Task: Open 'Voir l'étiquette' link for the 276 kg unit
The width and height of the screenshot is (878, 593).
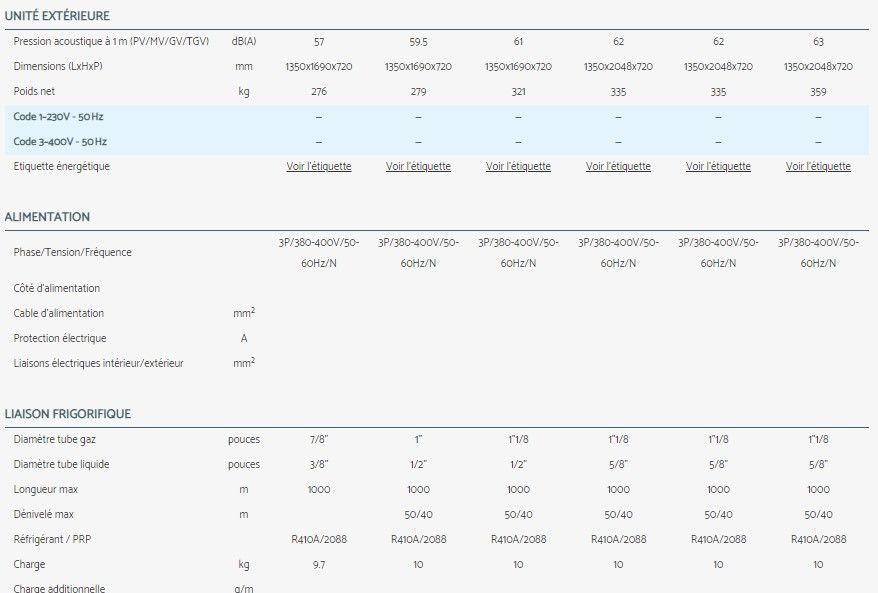Action: (318, 167)
